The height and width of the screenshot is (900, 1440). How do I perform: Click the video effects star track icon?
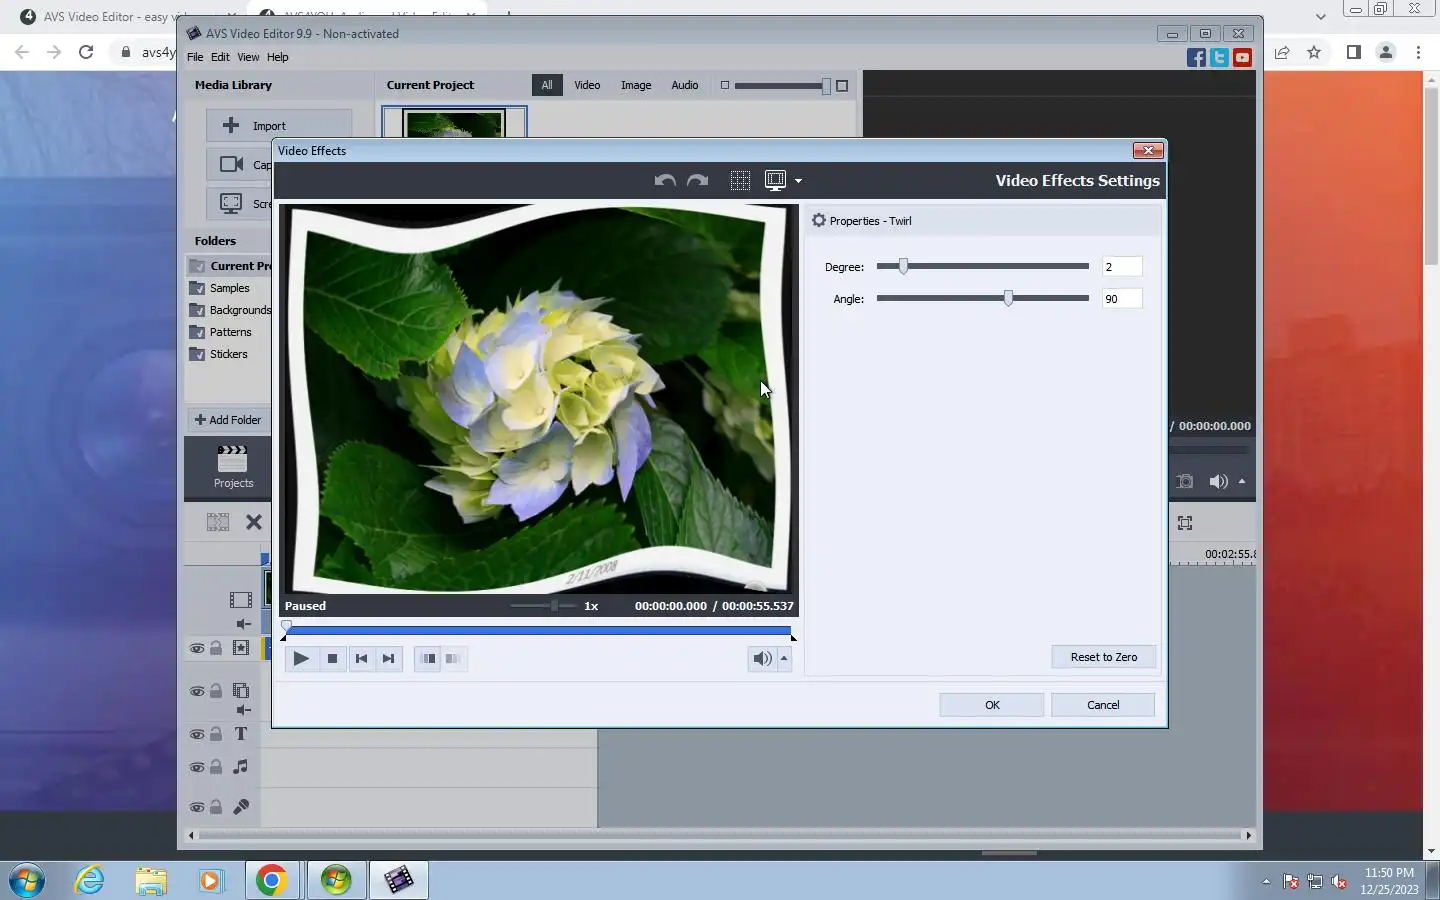(241, 648)
